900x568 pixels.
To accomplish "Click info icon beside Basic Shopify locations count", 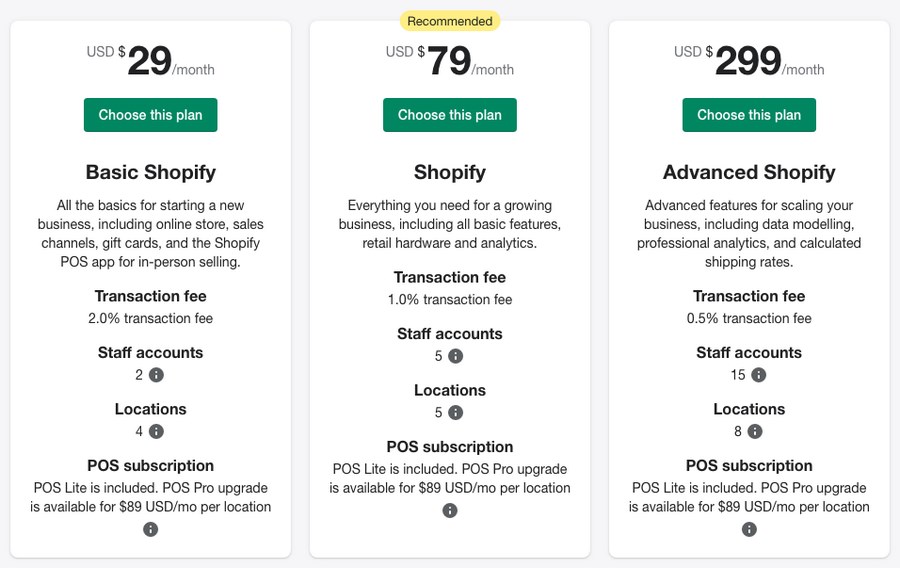I will [156, 431].
